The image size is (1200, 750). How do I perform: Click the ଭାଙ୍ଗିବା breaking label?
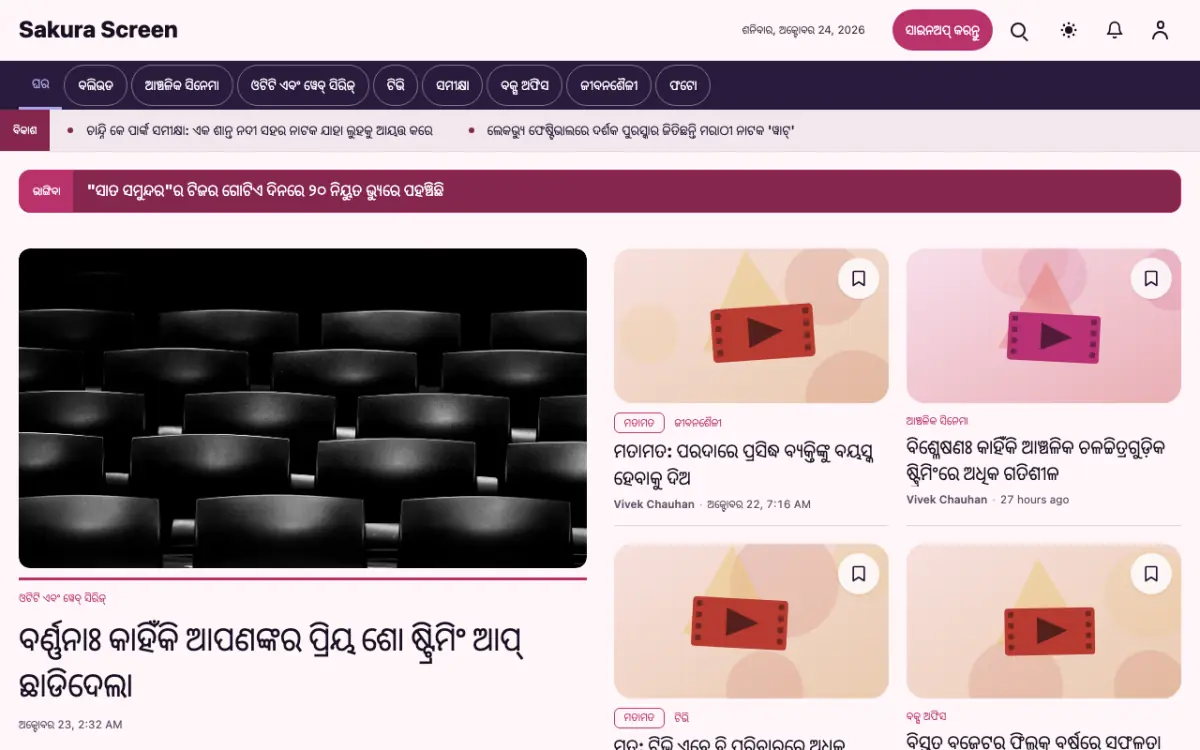pos(46,191)
